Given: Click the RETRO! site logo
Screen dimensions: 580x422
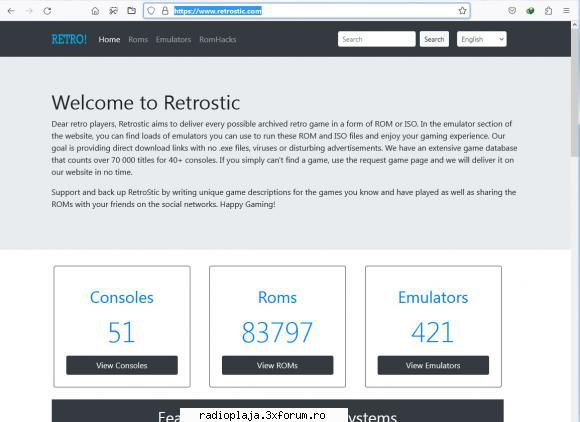Looking at the screenshot, I should [x=69, y=39].
